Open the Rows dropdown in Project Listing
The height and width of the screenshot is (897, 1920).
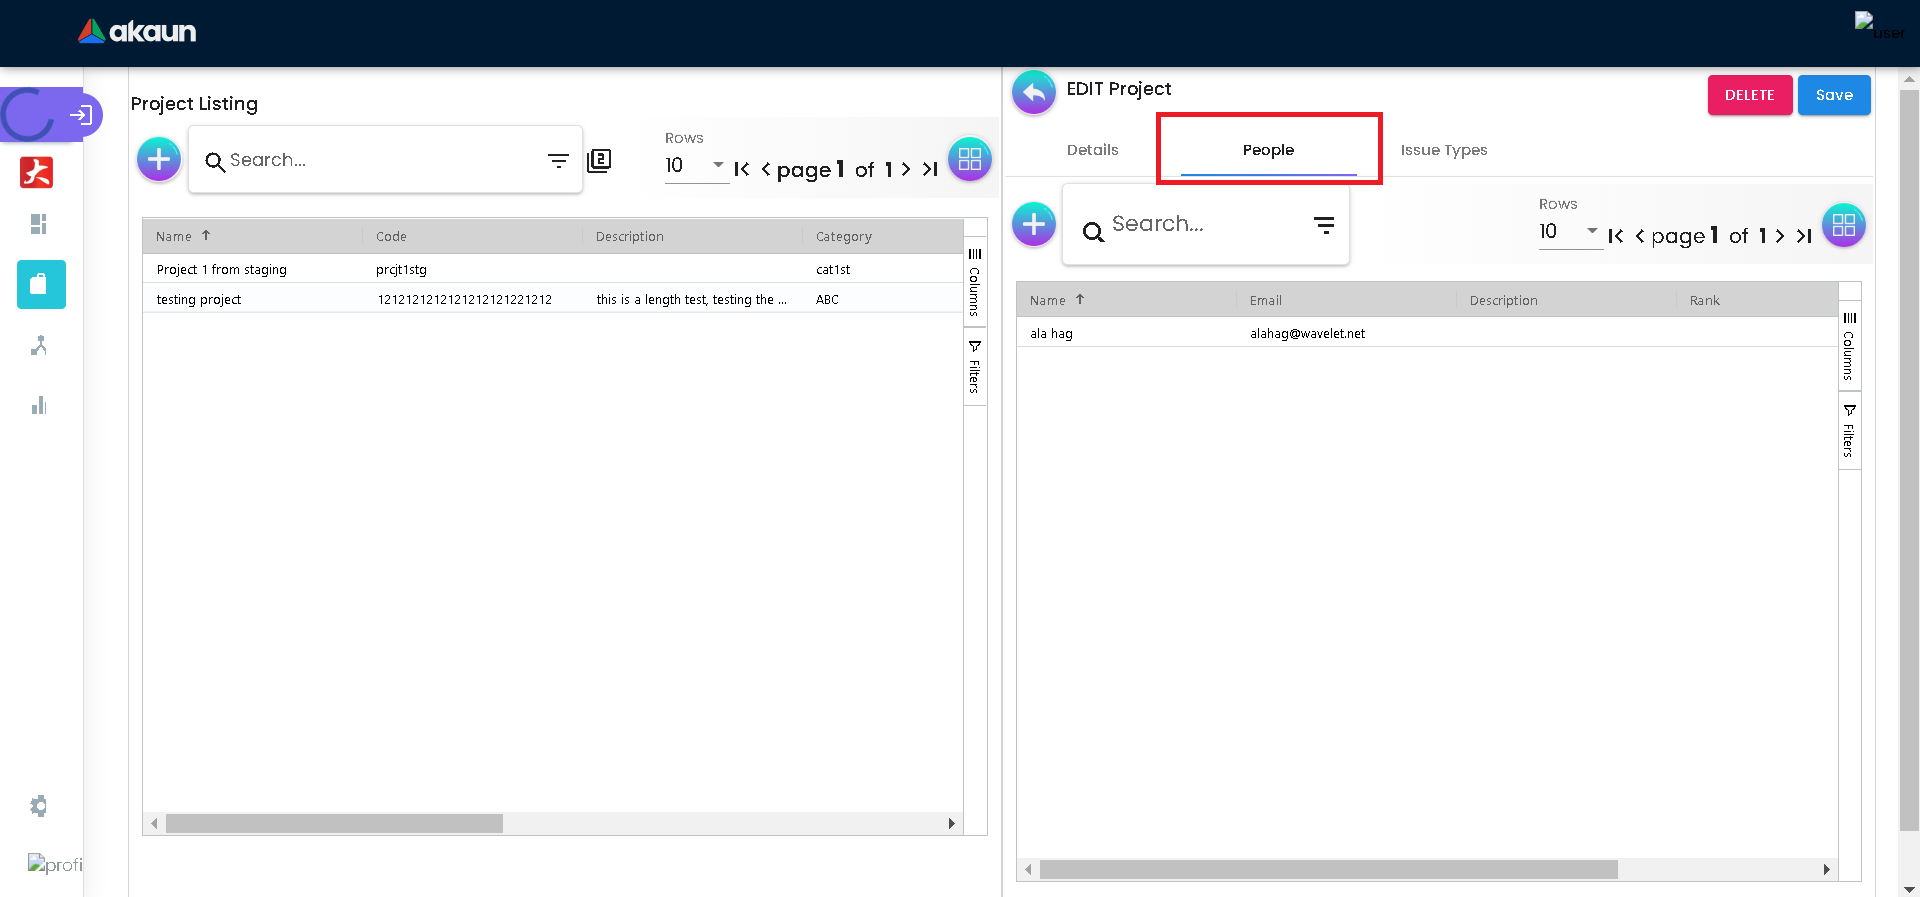click(695, 165)
